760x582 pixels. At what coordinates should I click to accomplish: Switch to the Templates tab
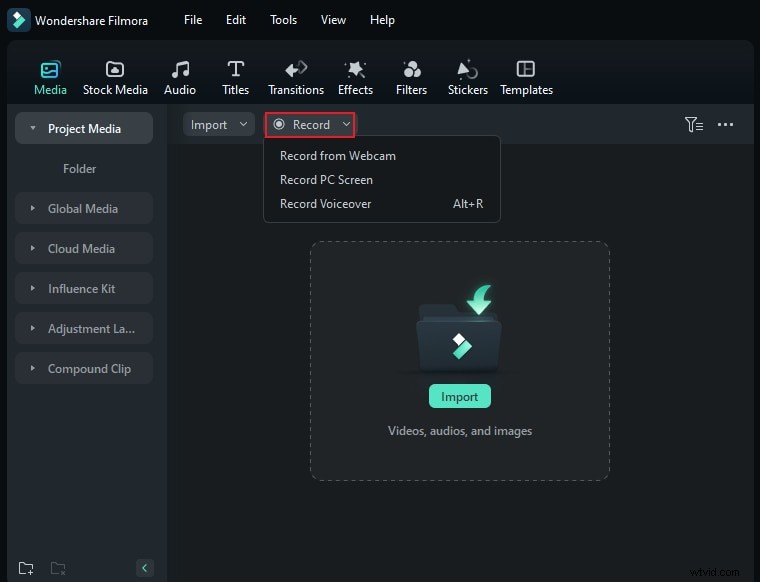click(526, 78)
